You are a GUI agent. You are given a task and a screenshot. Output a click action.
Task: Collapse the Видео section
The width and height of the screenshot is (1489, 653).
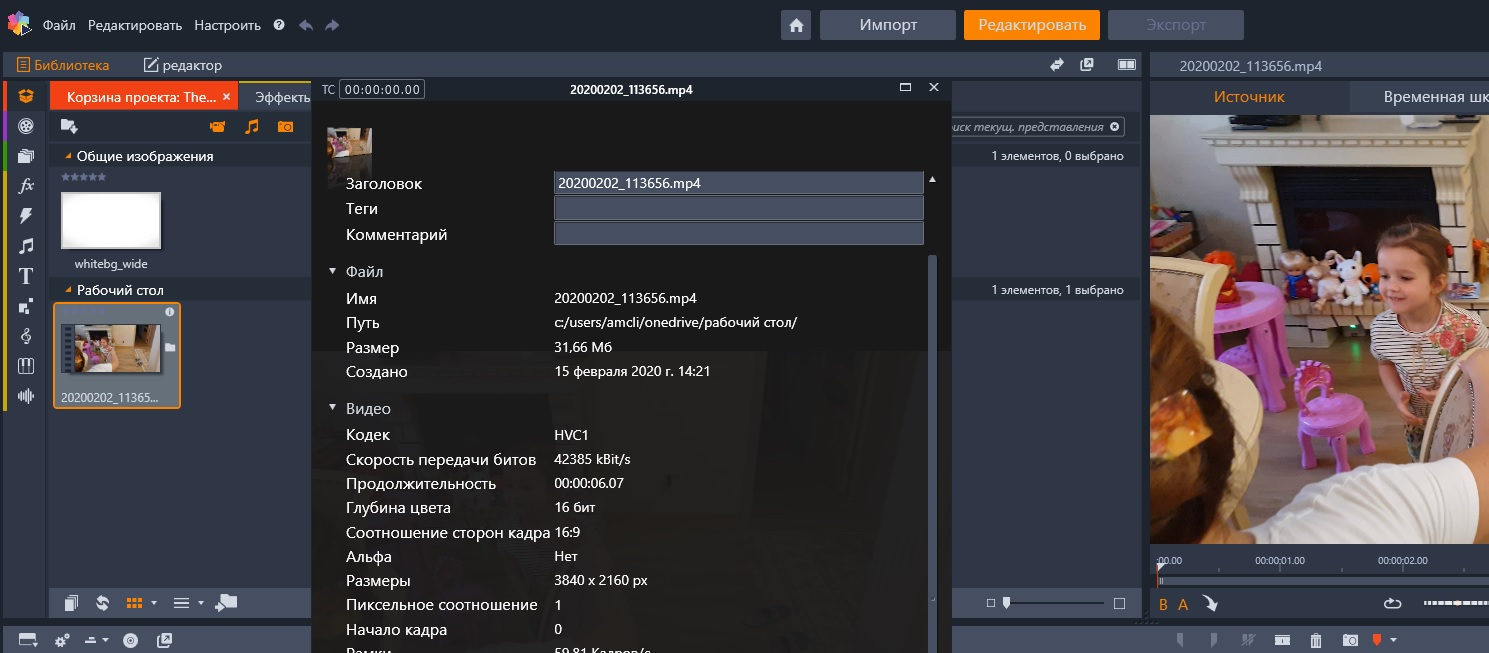click(333, 409)
